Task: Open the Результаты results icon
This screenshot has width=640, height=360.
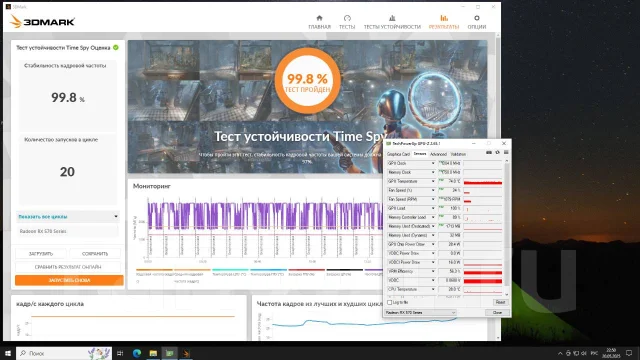Action: click(444, 18)
